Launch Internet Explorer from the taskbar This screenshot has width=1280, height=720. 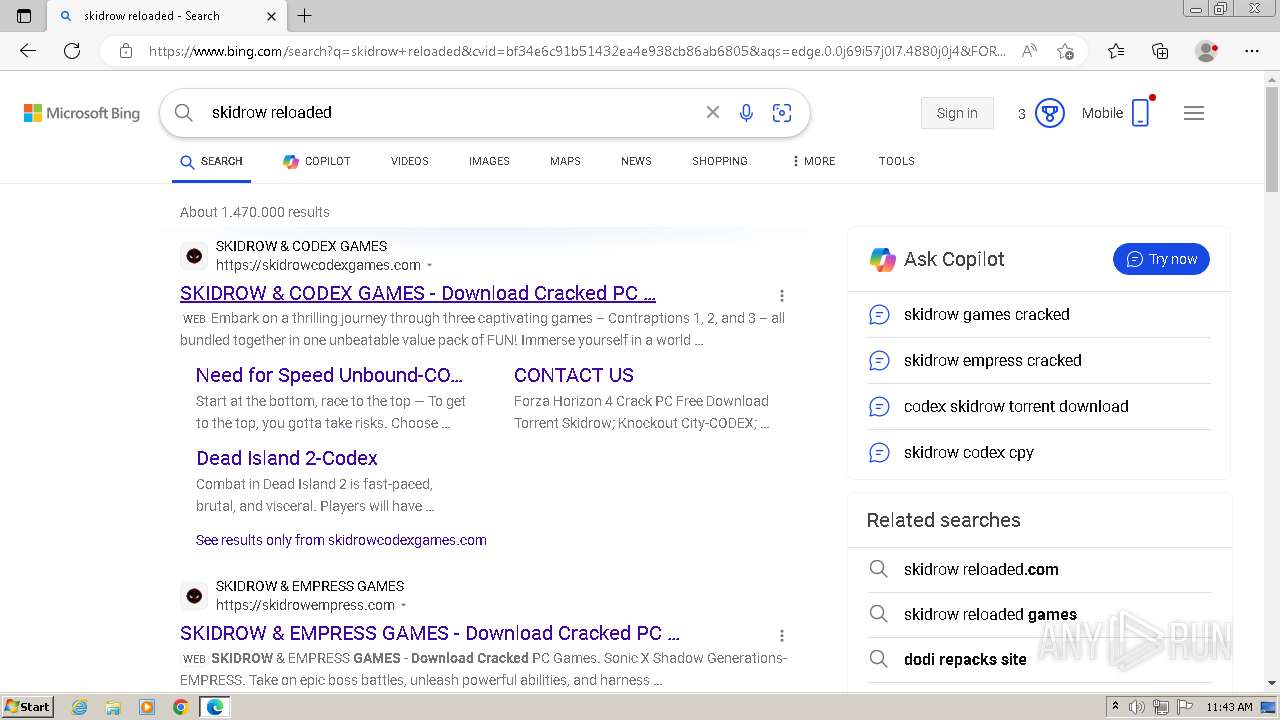coord(80,707)
